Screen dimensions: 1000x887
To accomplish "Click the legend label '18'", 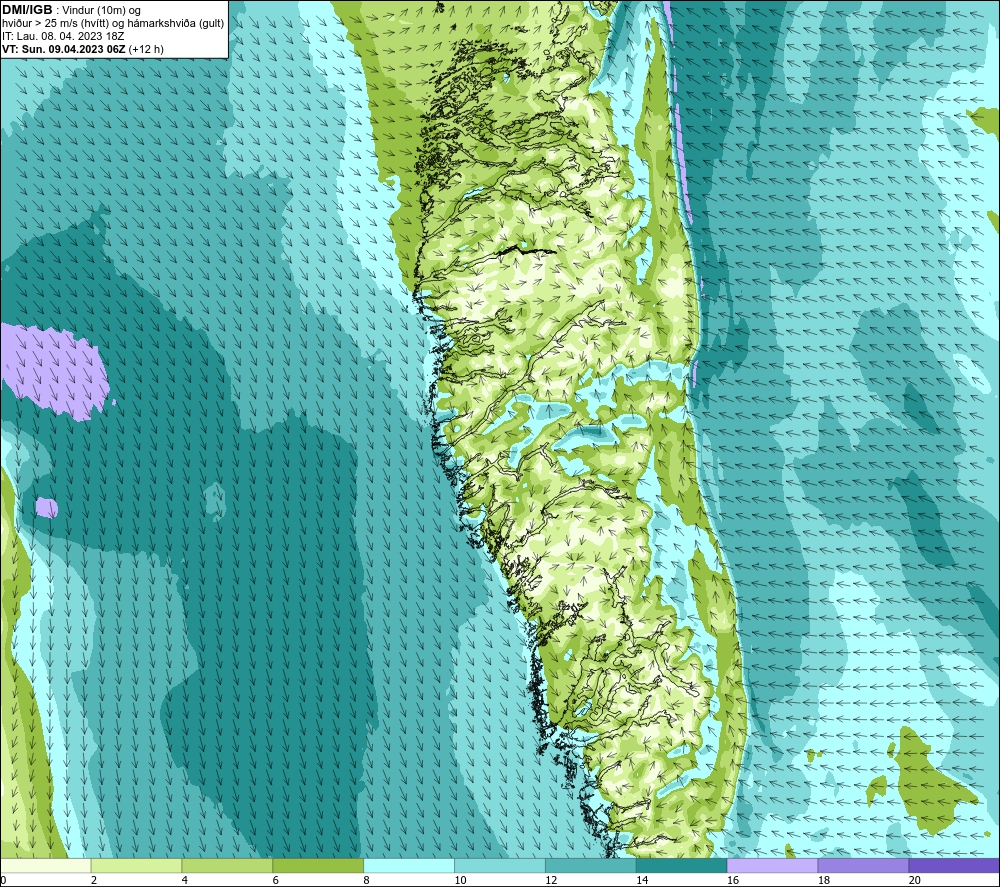I will (823, 880).
